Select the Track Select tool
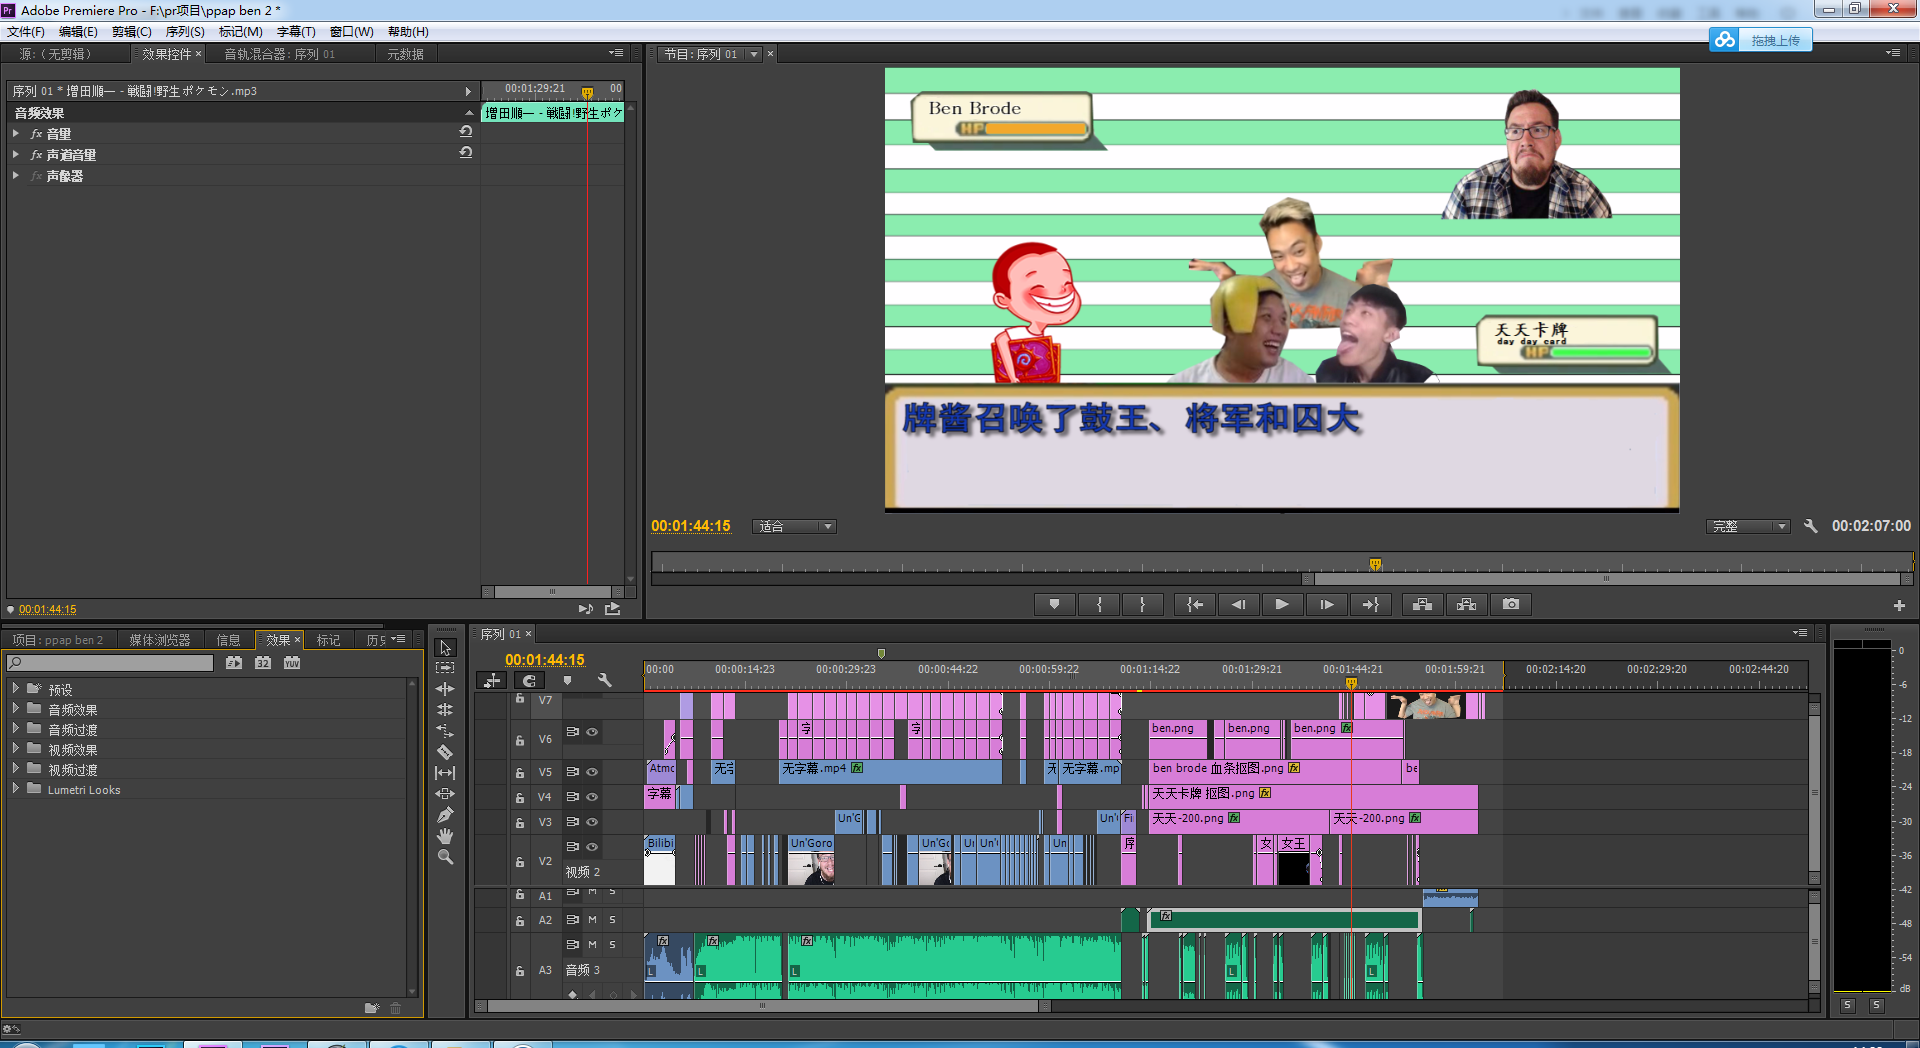 446,668
